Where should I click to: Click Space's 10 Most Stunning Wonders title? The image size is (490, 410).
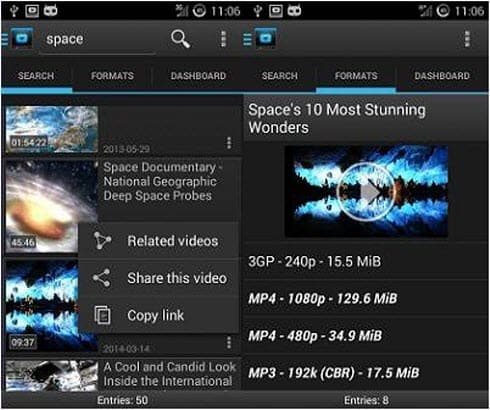point(337,119)
